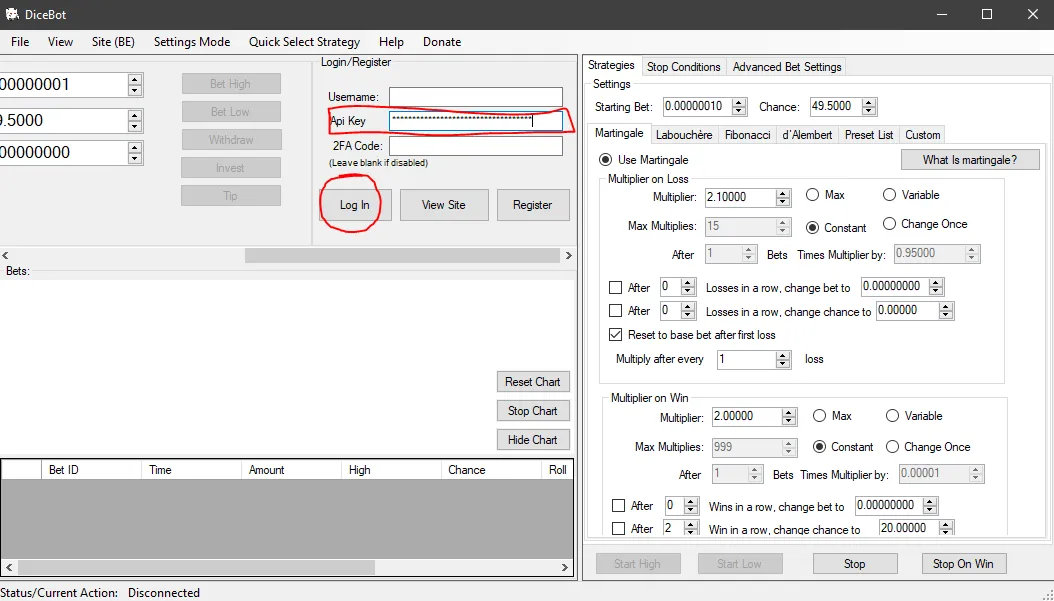Click the Log In button
This screenshot has height=601, width=1054.
pyautogui.click(x=354, y=205)
